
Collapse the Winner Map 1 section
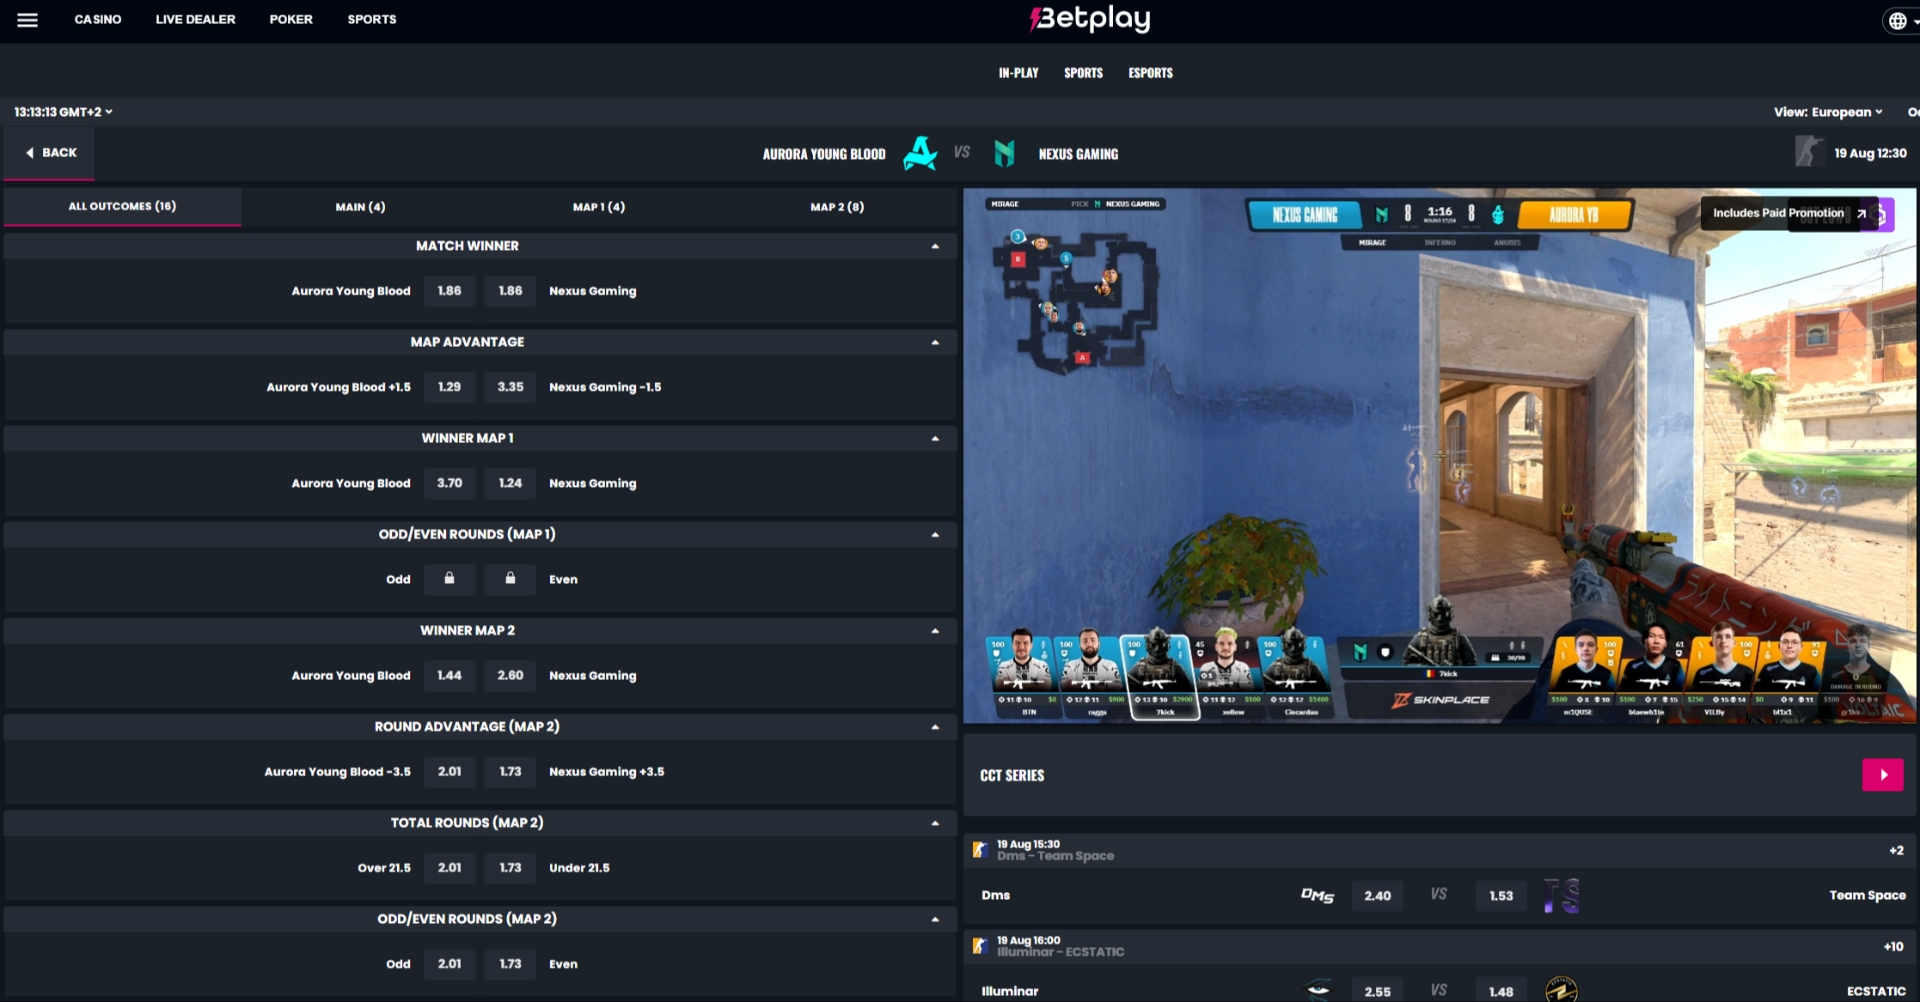pos(935,438)
